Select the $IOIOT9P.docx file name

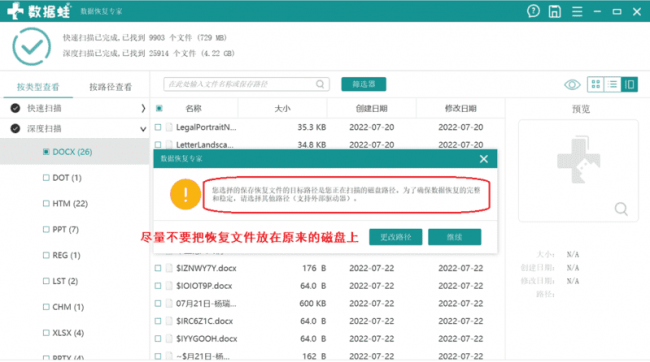click(x=204, y=286)
